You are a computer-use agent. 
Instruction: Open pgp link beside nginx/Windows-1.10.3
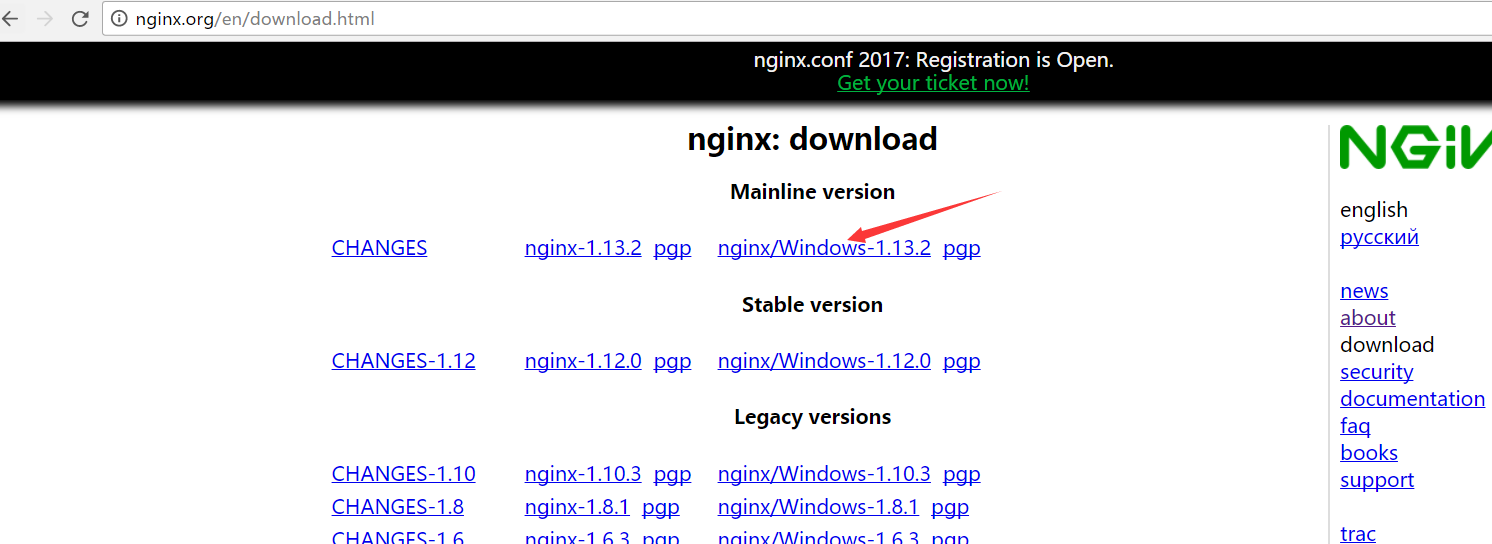coord(962,475)
